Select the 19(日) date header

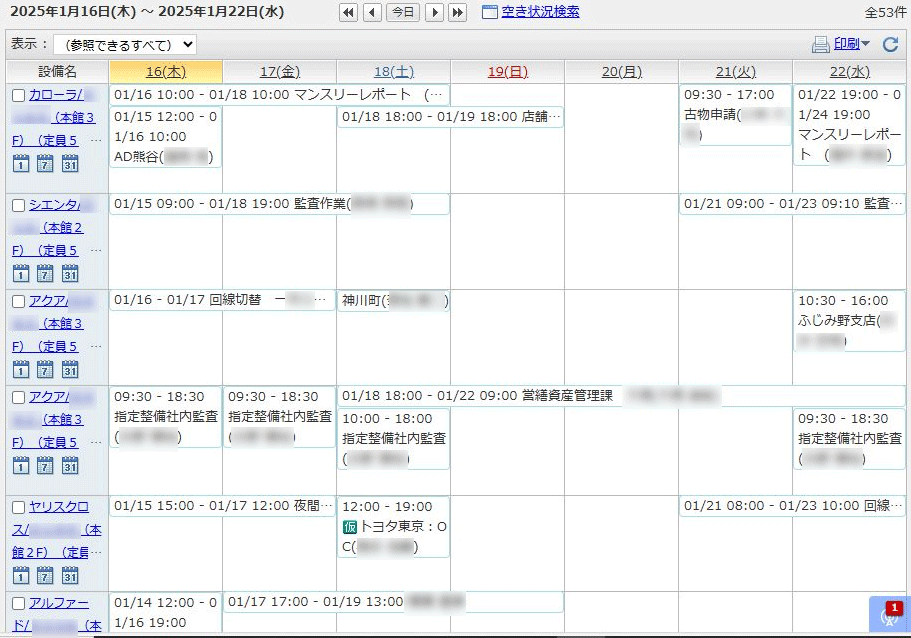point(507,72)
